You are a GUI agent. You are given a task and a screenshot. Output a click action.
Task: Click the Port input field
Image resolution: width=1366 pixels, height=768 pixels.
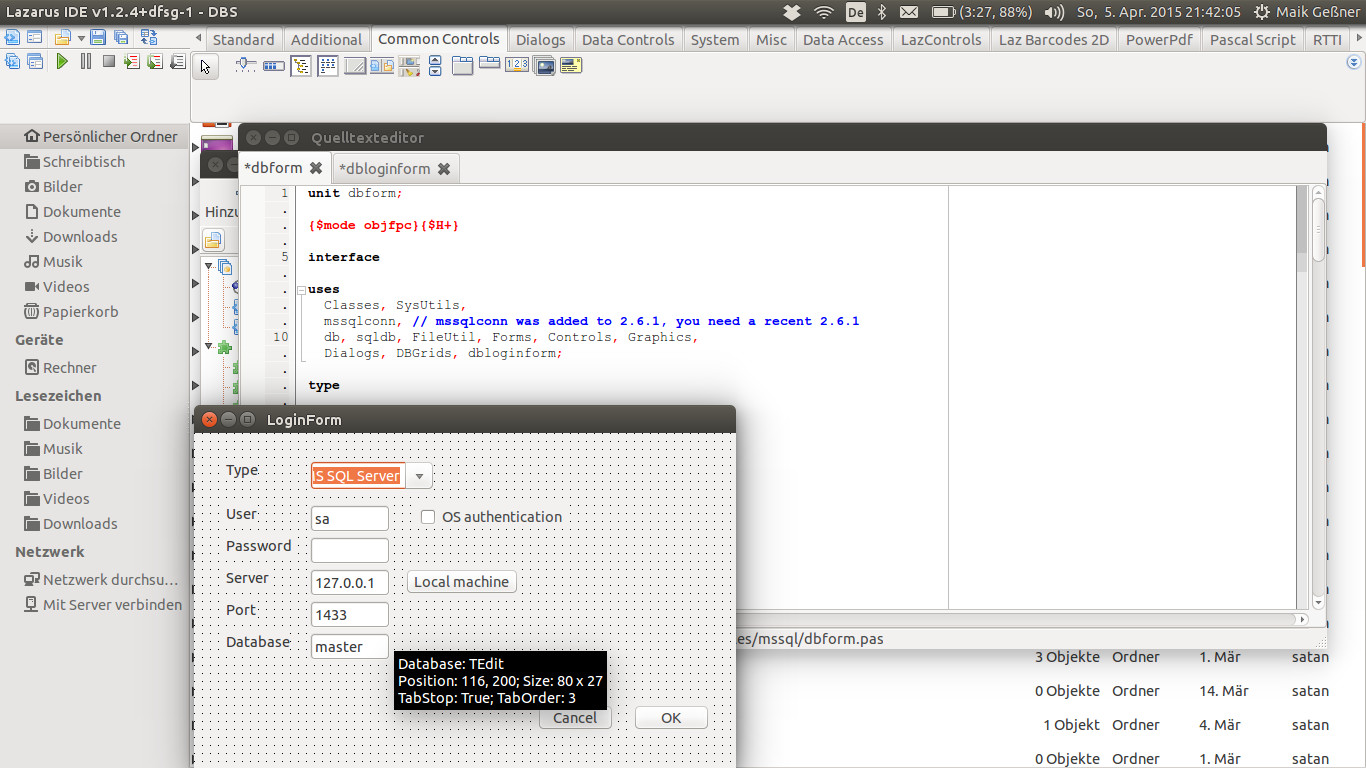click(349, 614)
